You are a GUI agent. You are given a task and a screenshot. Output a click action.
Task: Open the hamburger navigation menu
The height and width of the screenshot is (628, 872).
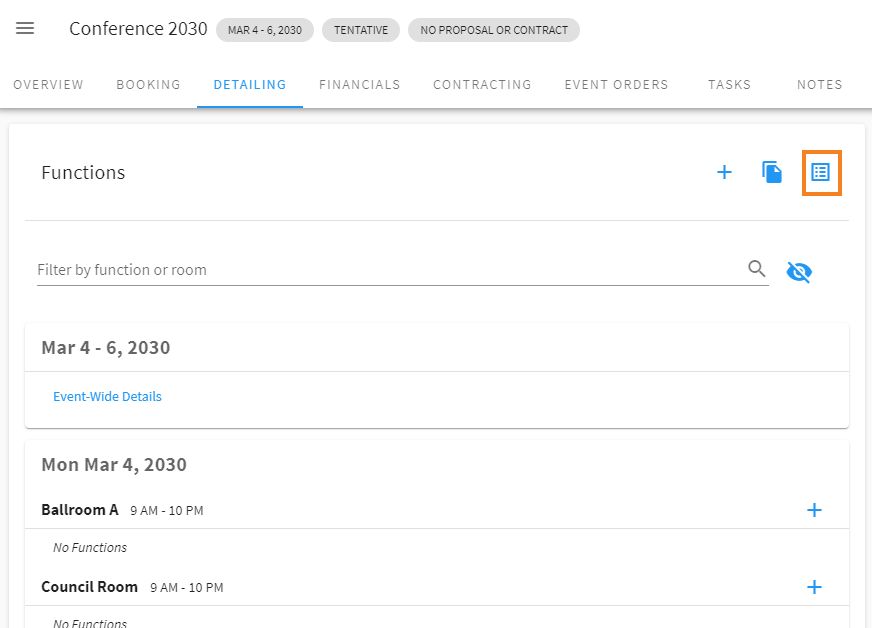(x=25, y=28)
